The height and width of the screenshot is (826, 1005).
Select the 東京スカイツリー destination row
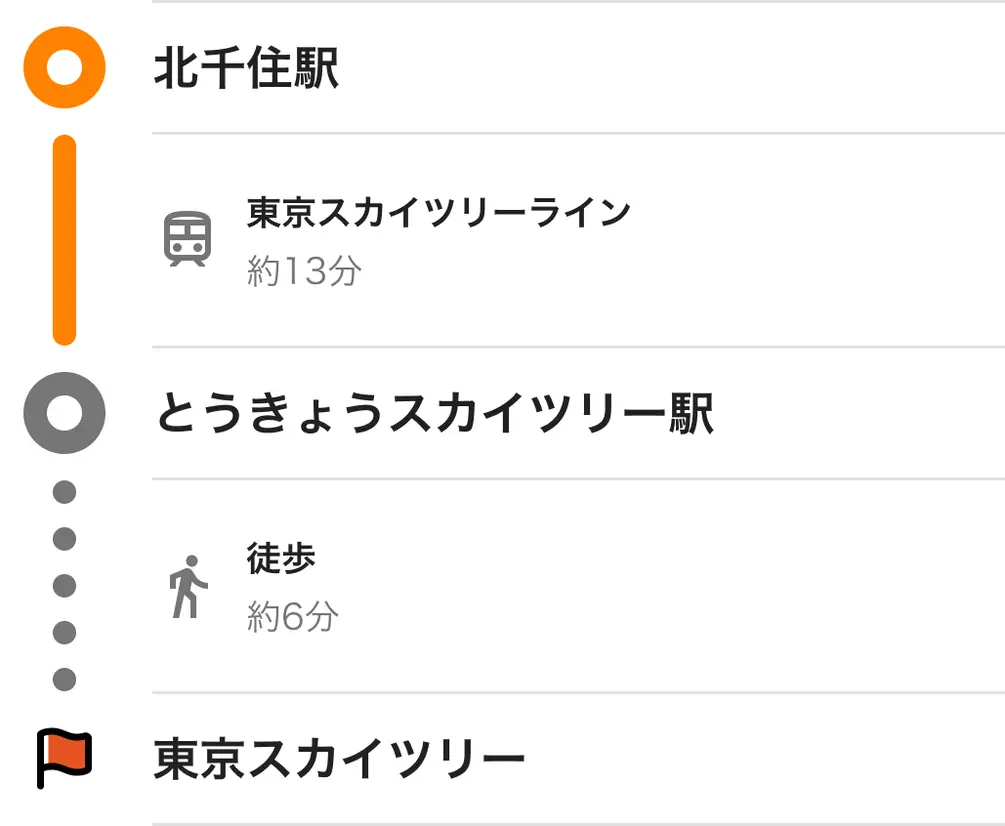pos(578,758)
